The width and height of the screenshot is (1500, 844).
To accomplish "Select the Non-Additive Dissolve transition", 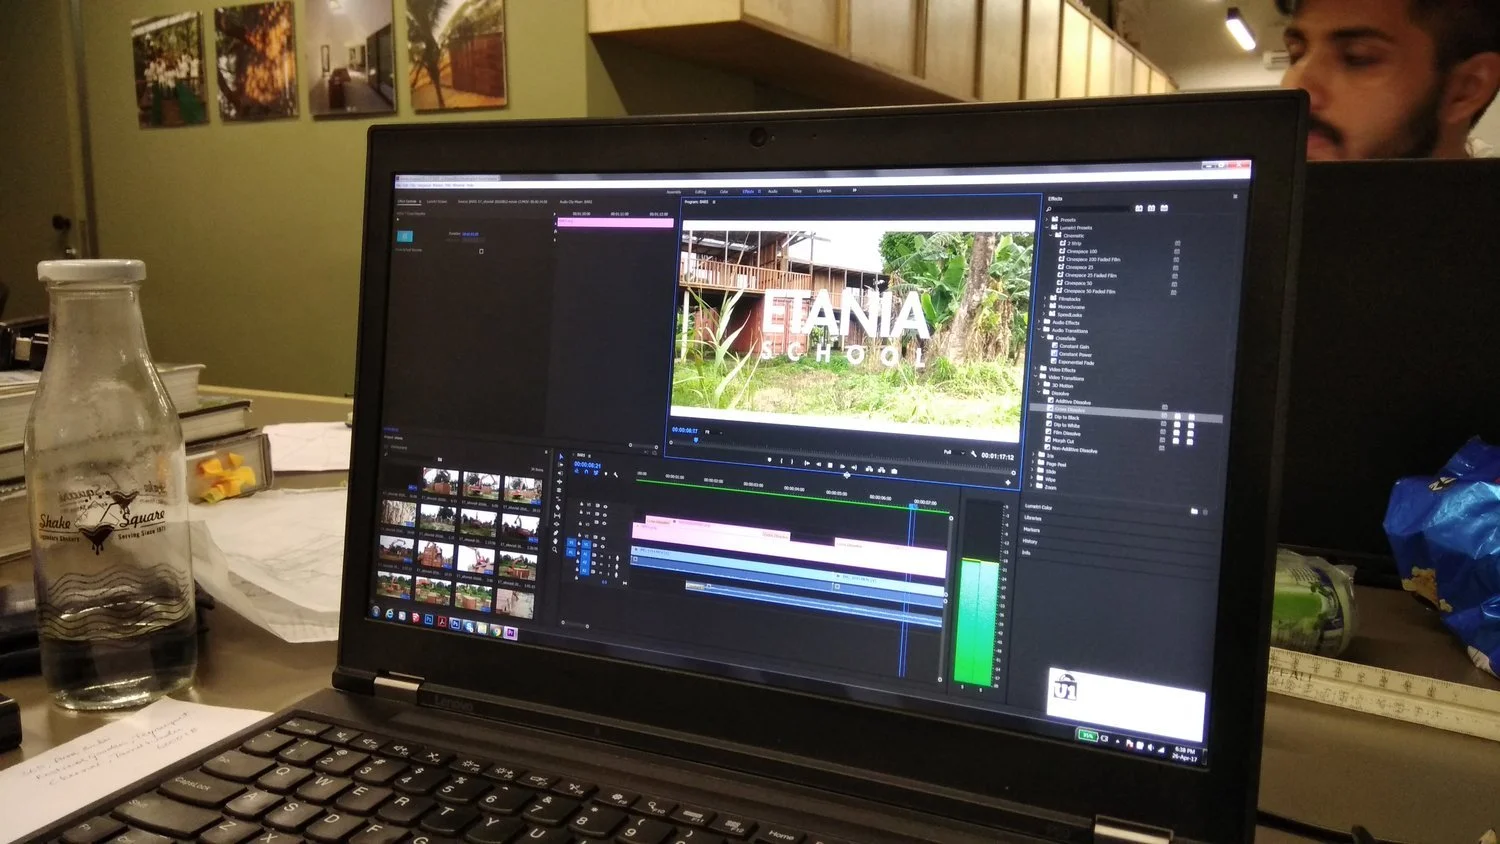I will pyautogui.click(x=1070, y=449).
